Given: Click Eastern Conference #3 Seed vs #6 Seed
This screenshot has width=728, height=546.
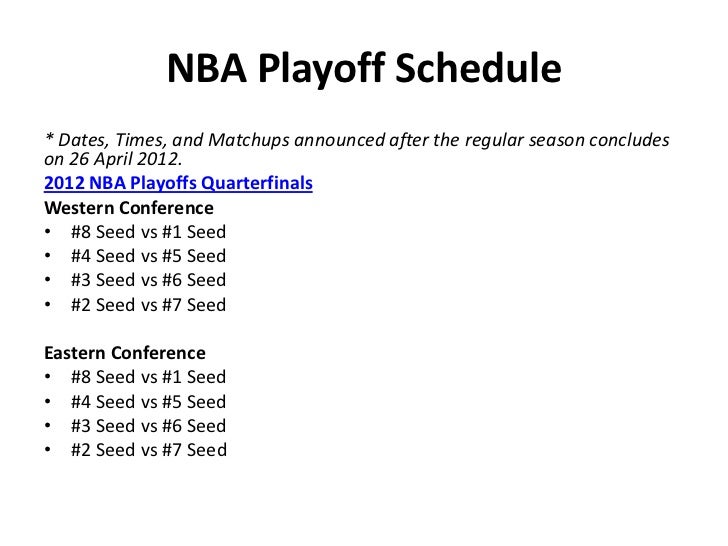Looking at the screenshot, I should pyautogui.click(x=149, y=426).
